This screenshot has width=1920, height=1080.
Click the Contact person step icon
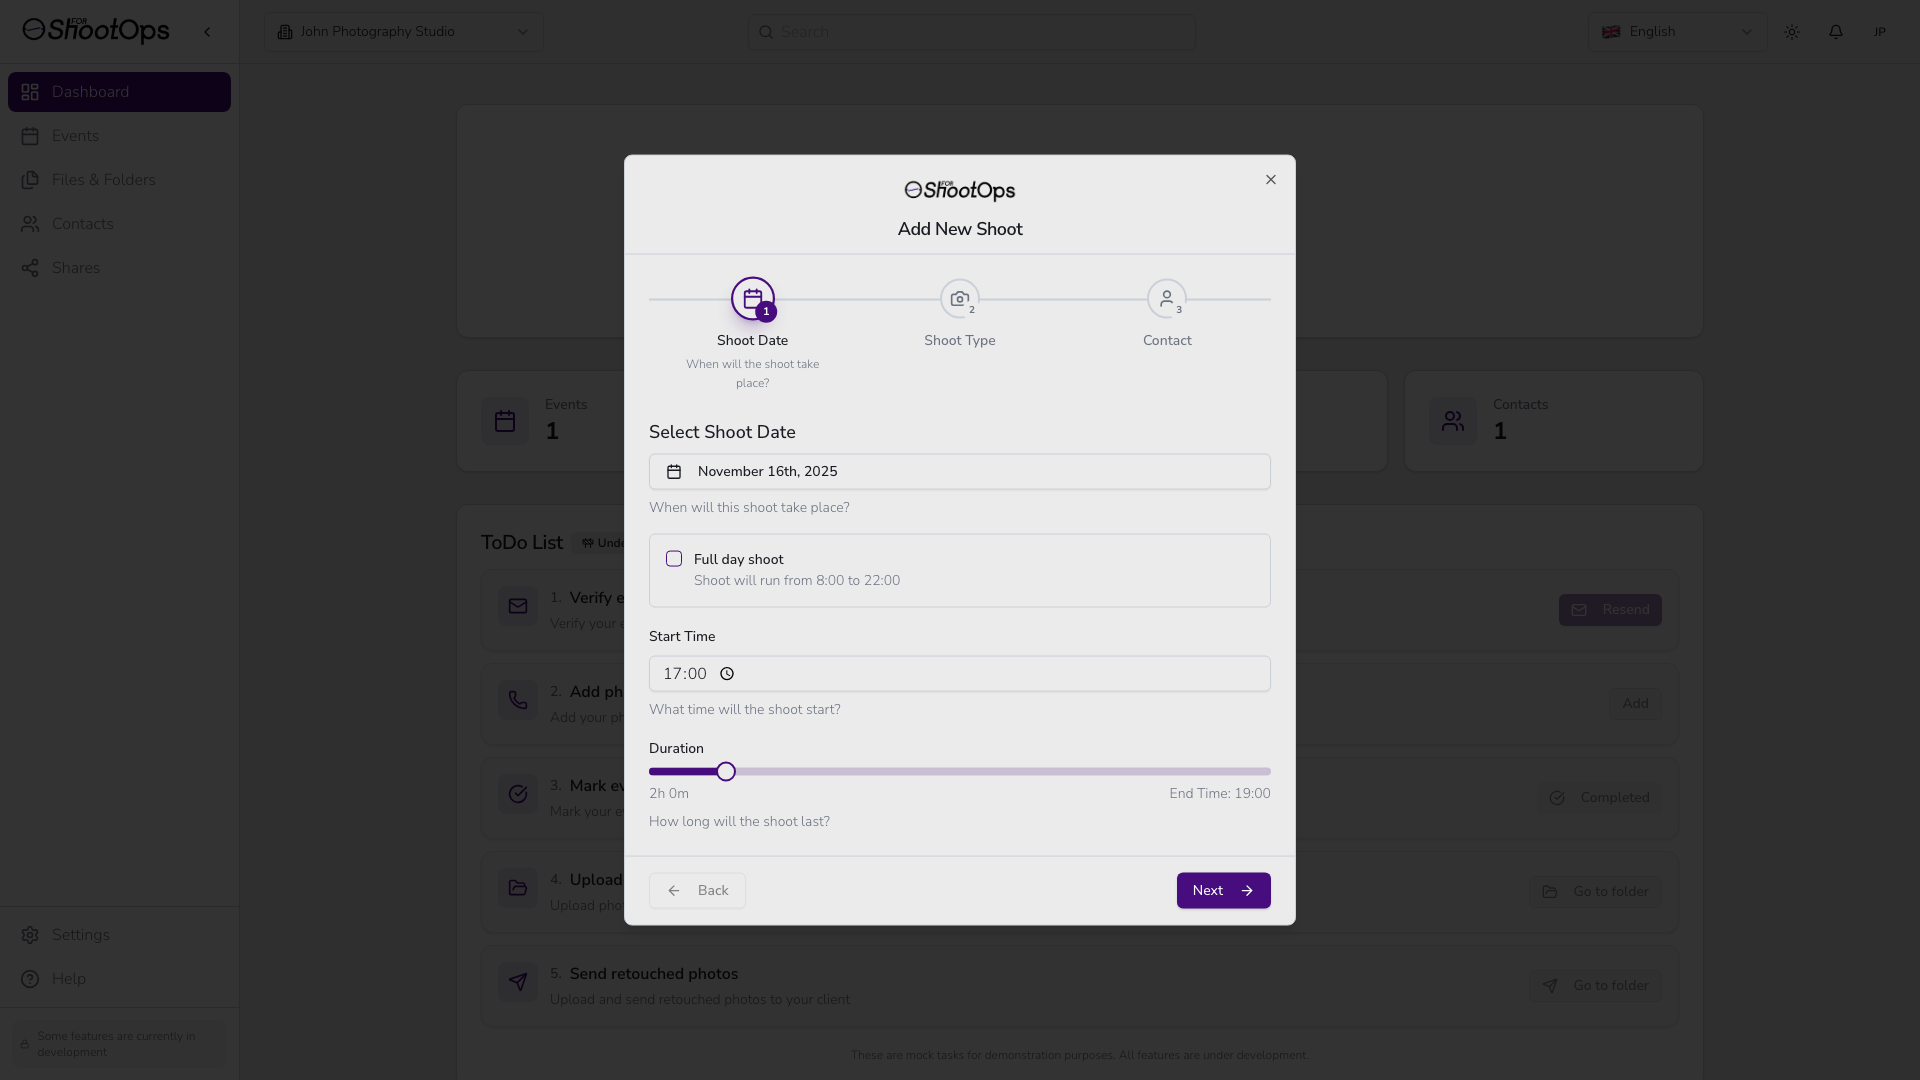click(x=1166, y=299)
